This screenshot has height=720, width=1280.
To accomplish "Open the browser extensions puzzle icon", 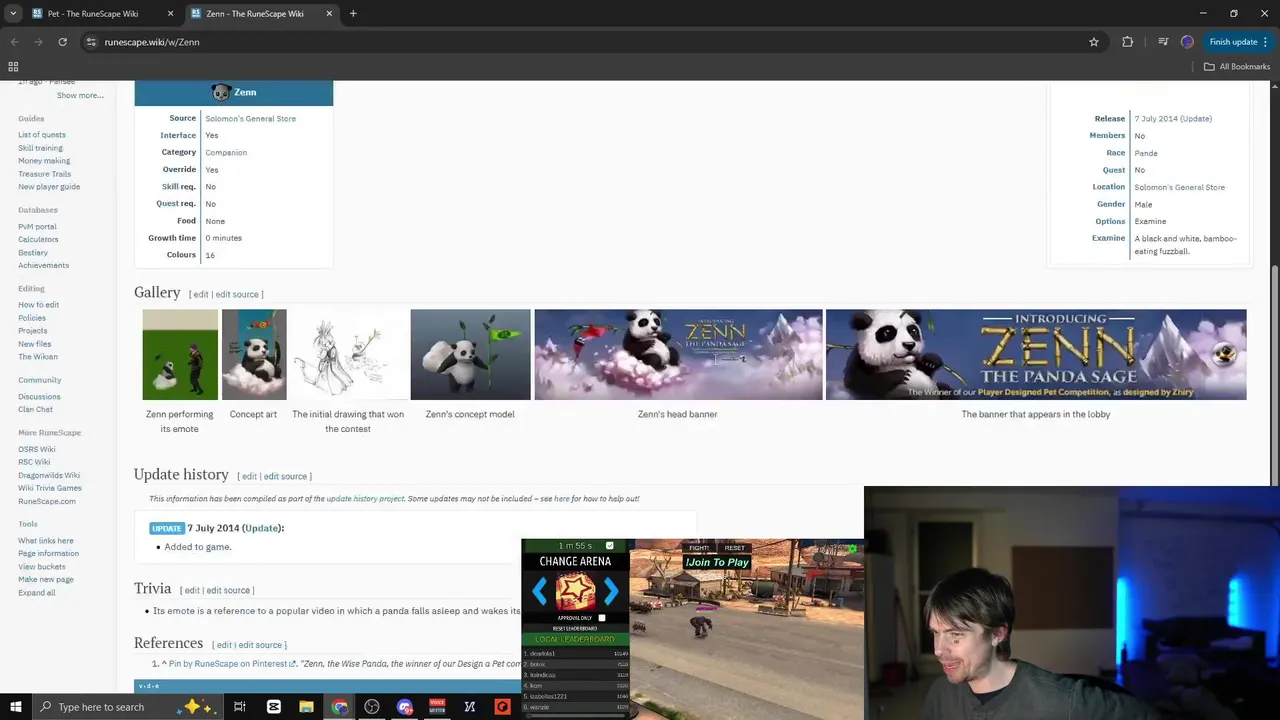I will [1128, 42].
